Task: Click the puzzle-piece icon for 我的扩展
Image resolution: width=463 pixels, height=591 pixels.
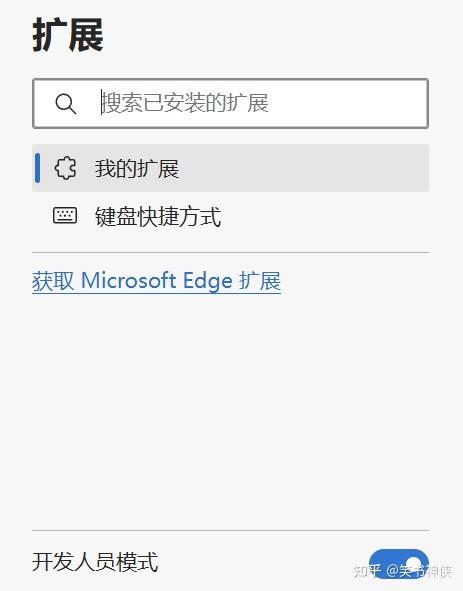Action: coord(66,168)
